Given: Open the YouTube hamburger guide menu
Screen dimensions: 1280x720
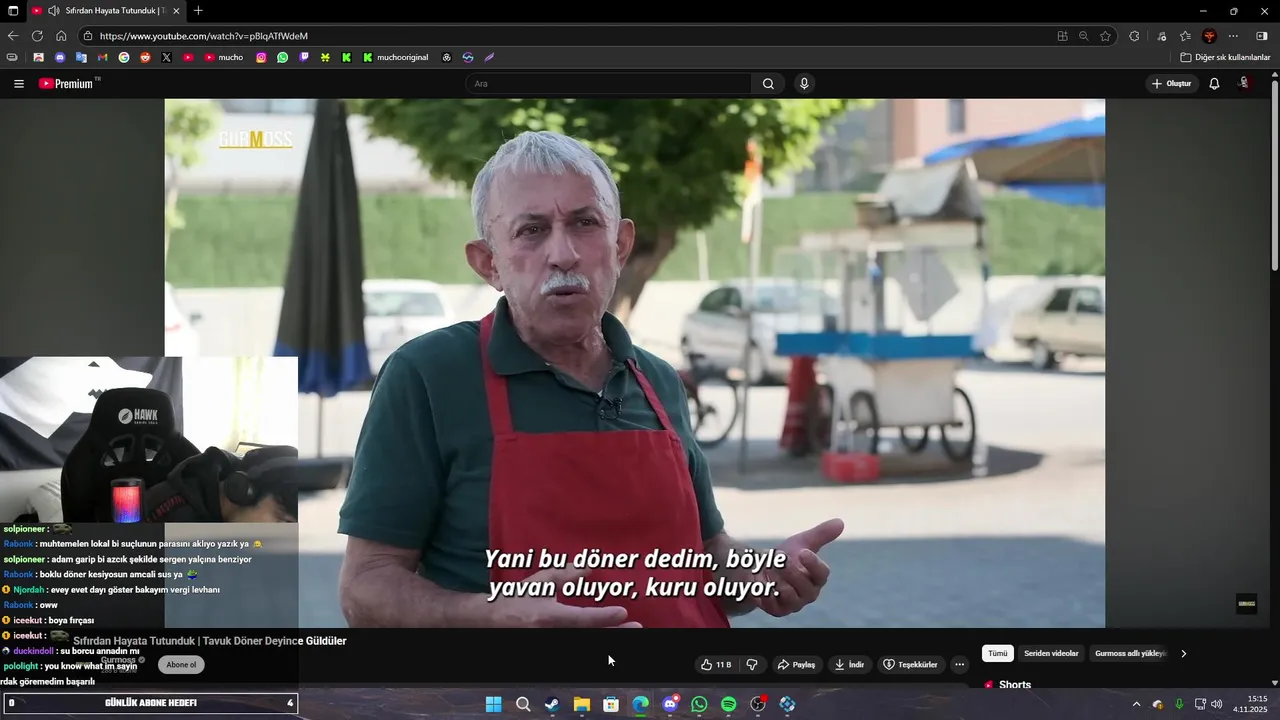Looking at the screenshot, I should point(19,84).
